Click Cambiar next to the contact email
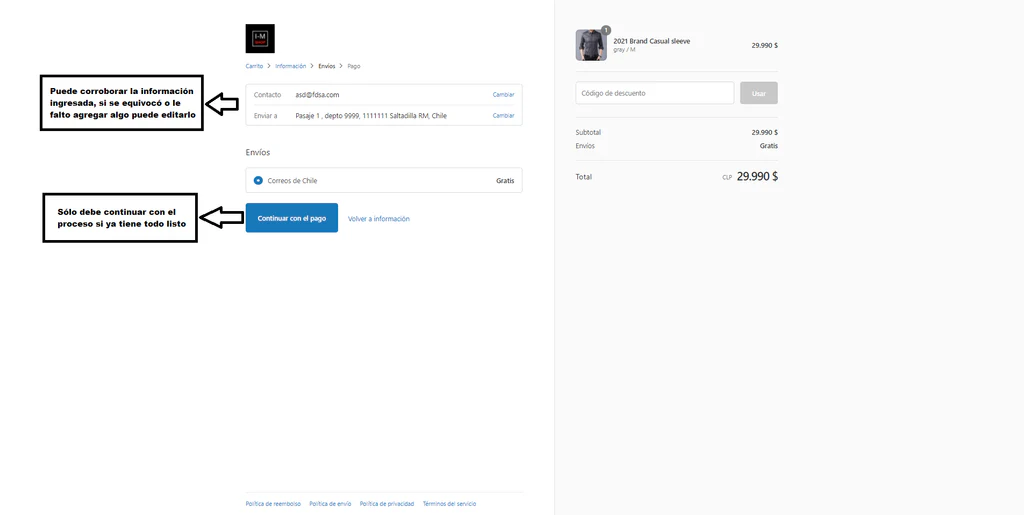This screenshot has width=1024, height=515. pos(503,95)
